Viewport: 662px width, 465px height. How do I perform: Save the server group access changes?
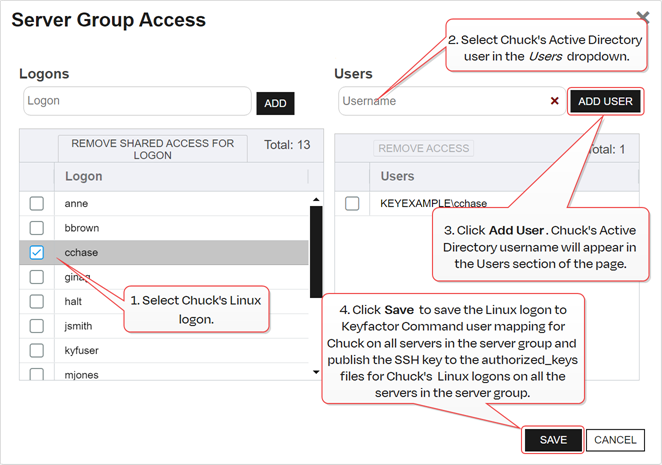553,440
